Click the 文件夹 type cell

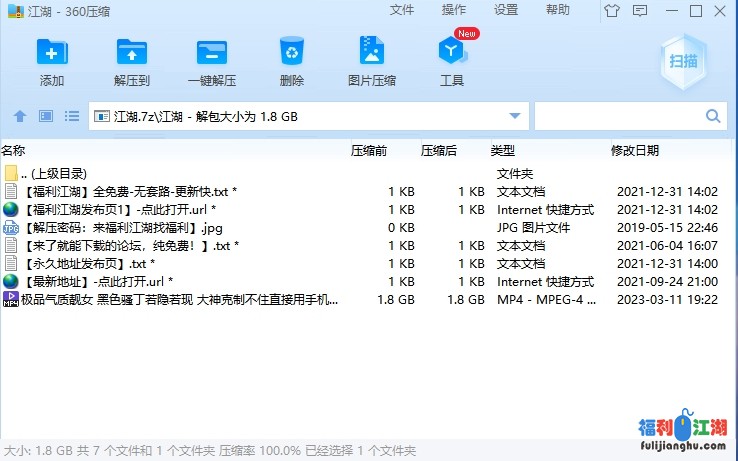515,174
